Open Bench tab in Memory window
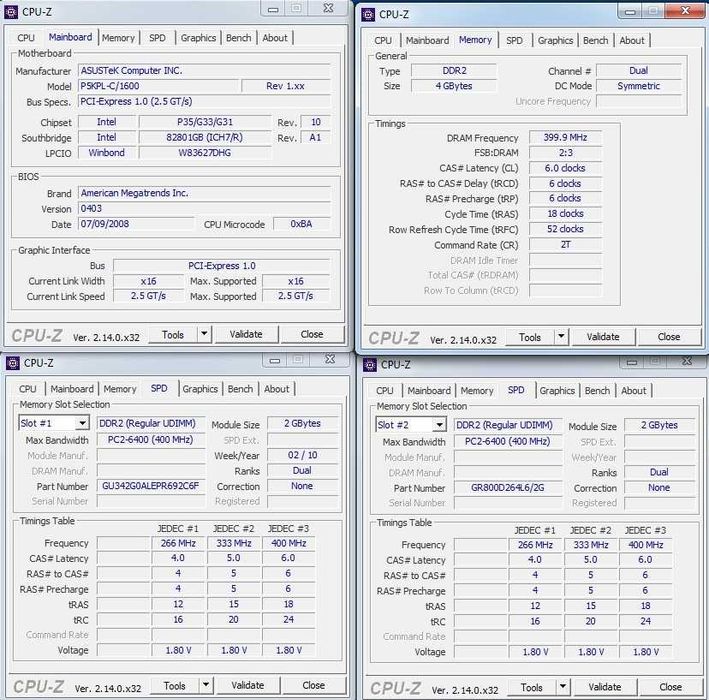This screenshot has width=709, height=700. [x=596, y=41]
